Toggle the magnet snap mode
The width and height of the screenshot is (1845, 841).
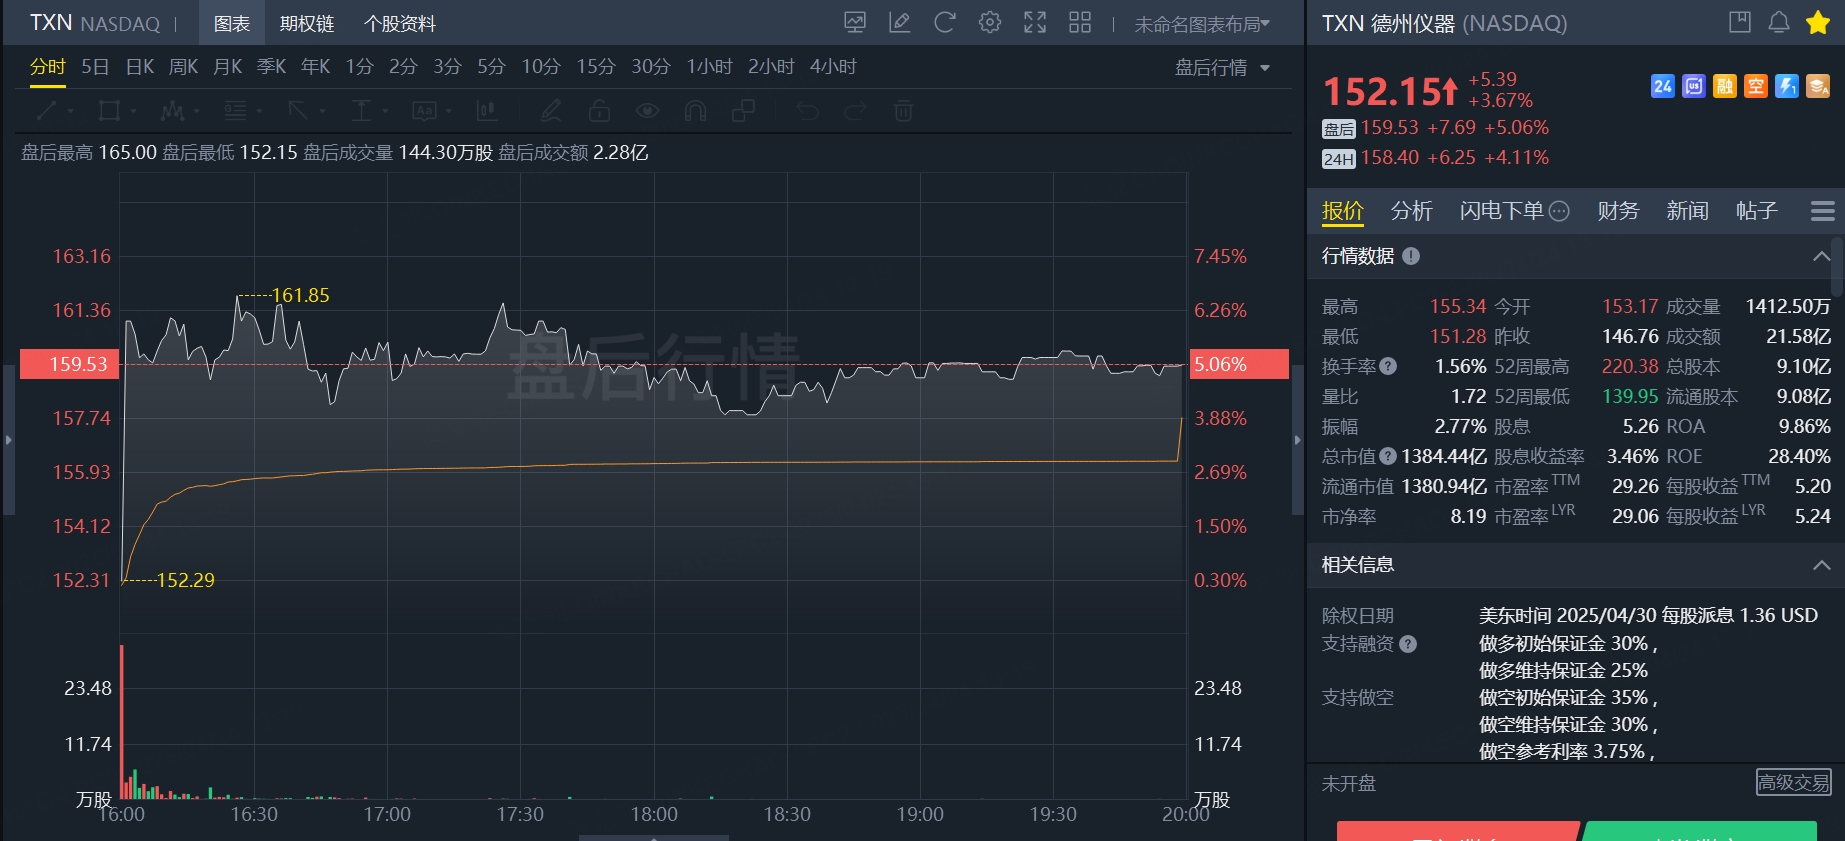[x=695, y=110]
